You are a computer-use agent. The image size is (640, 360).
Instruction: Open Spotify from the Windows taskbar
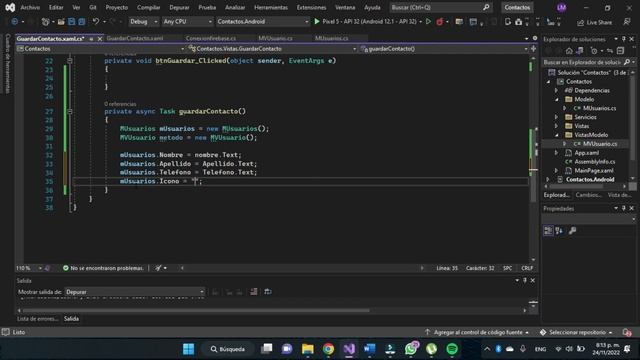point(451,349)
